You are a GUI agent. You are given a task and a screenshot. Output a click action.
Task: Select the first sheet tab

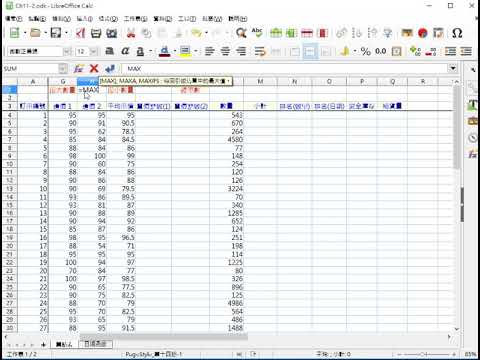(x=64, y=344)
